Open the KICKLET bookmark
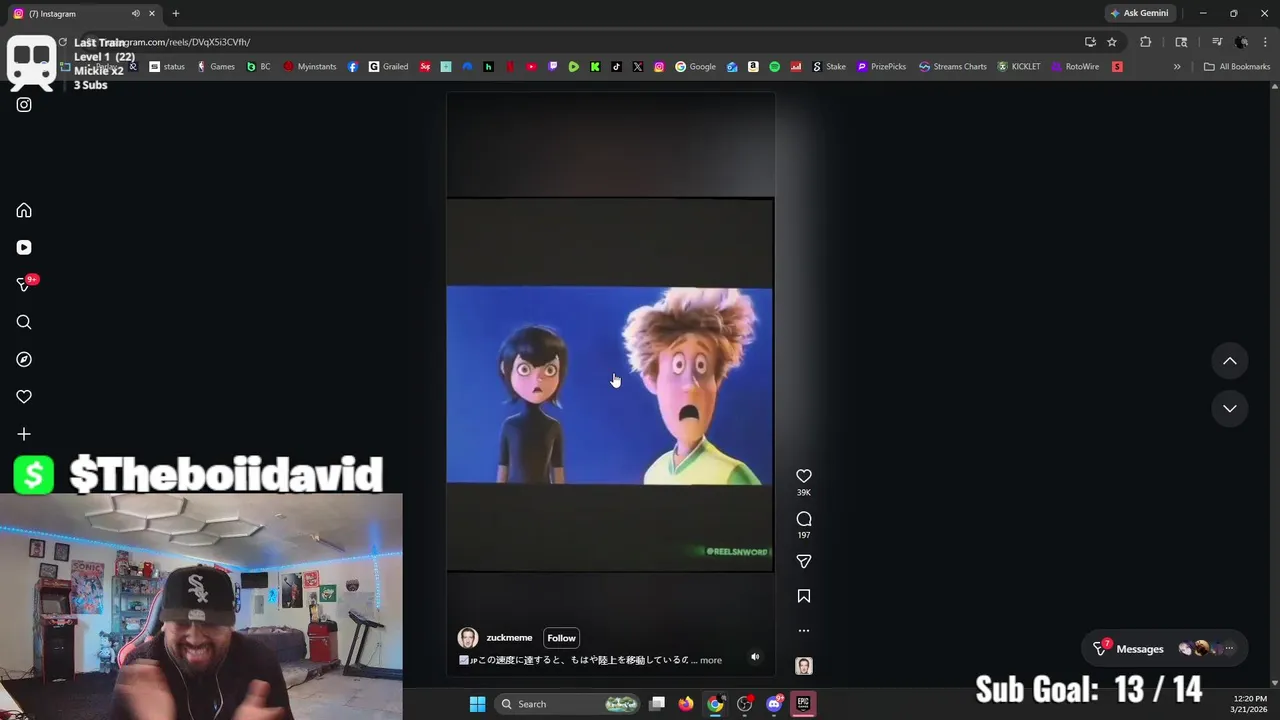1280x720 pixels. pyautogui.click(x=1019, y=67)
